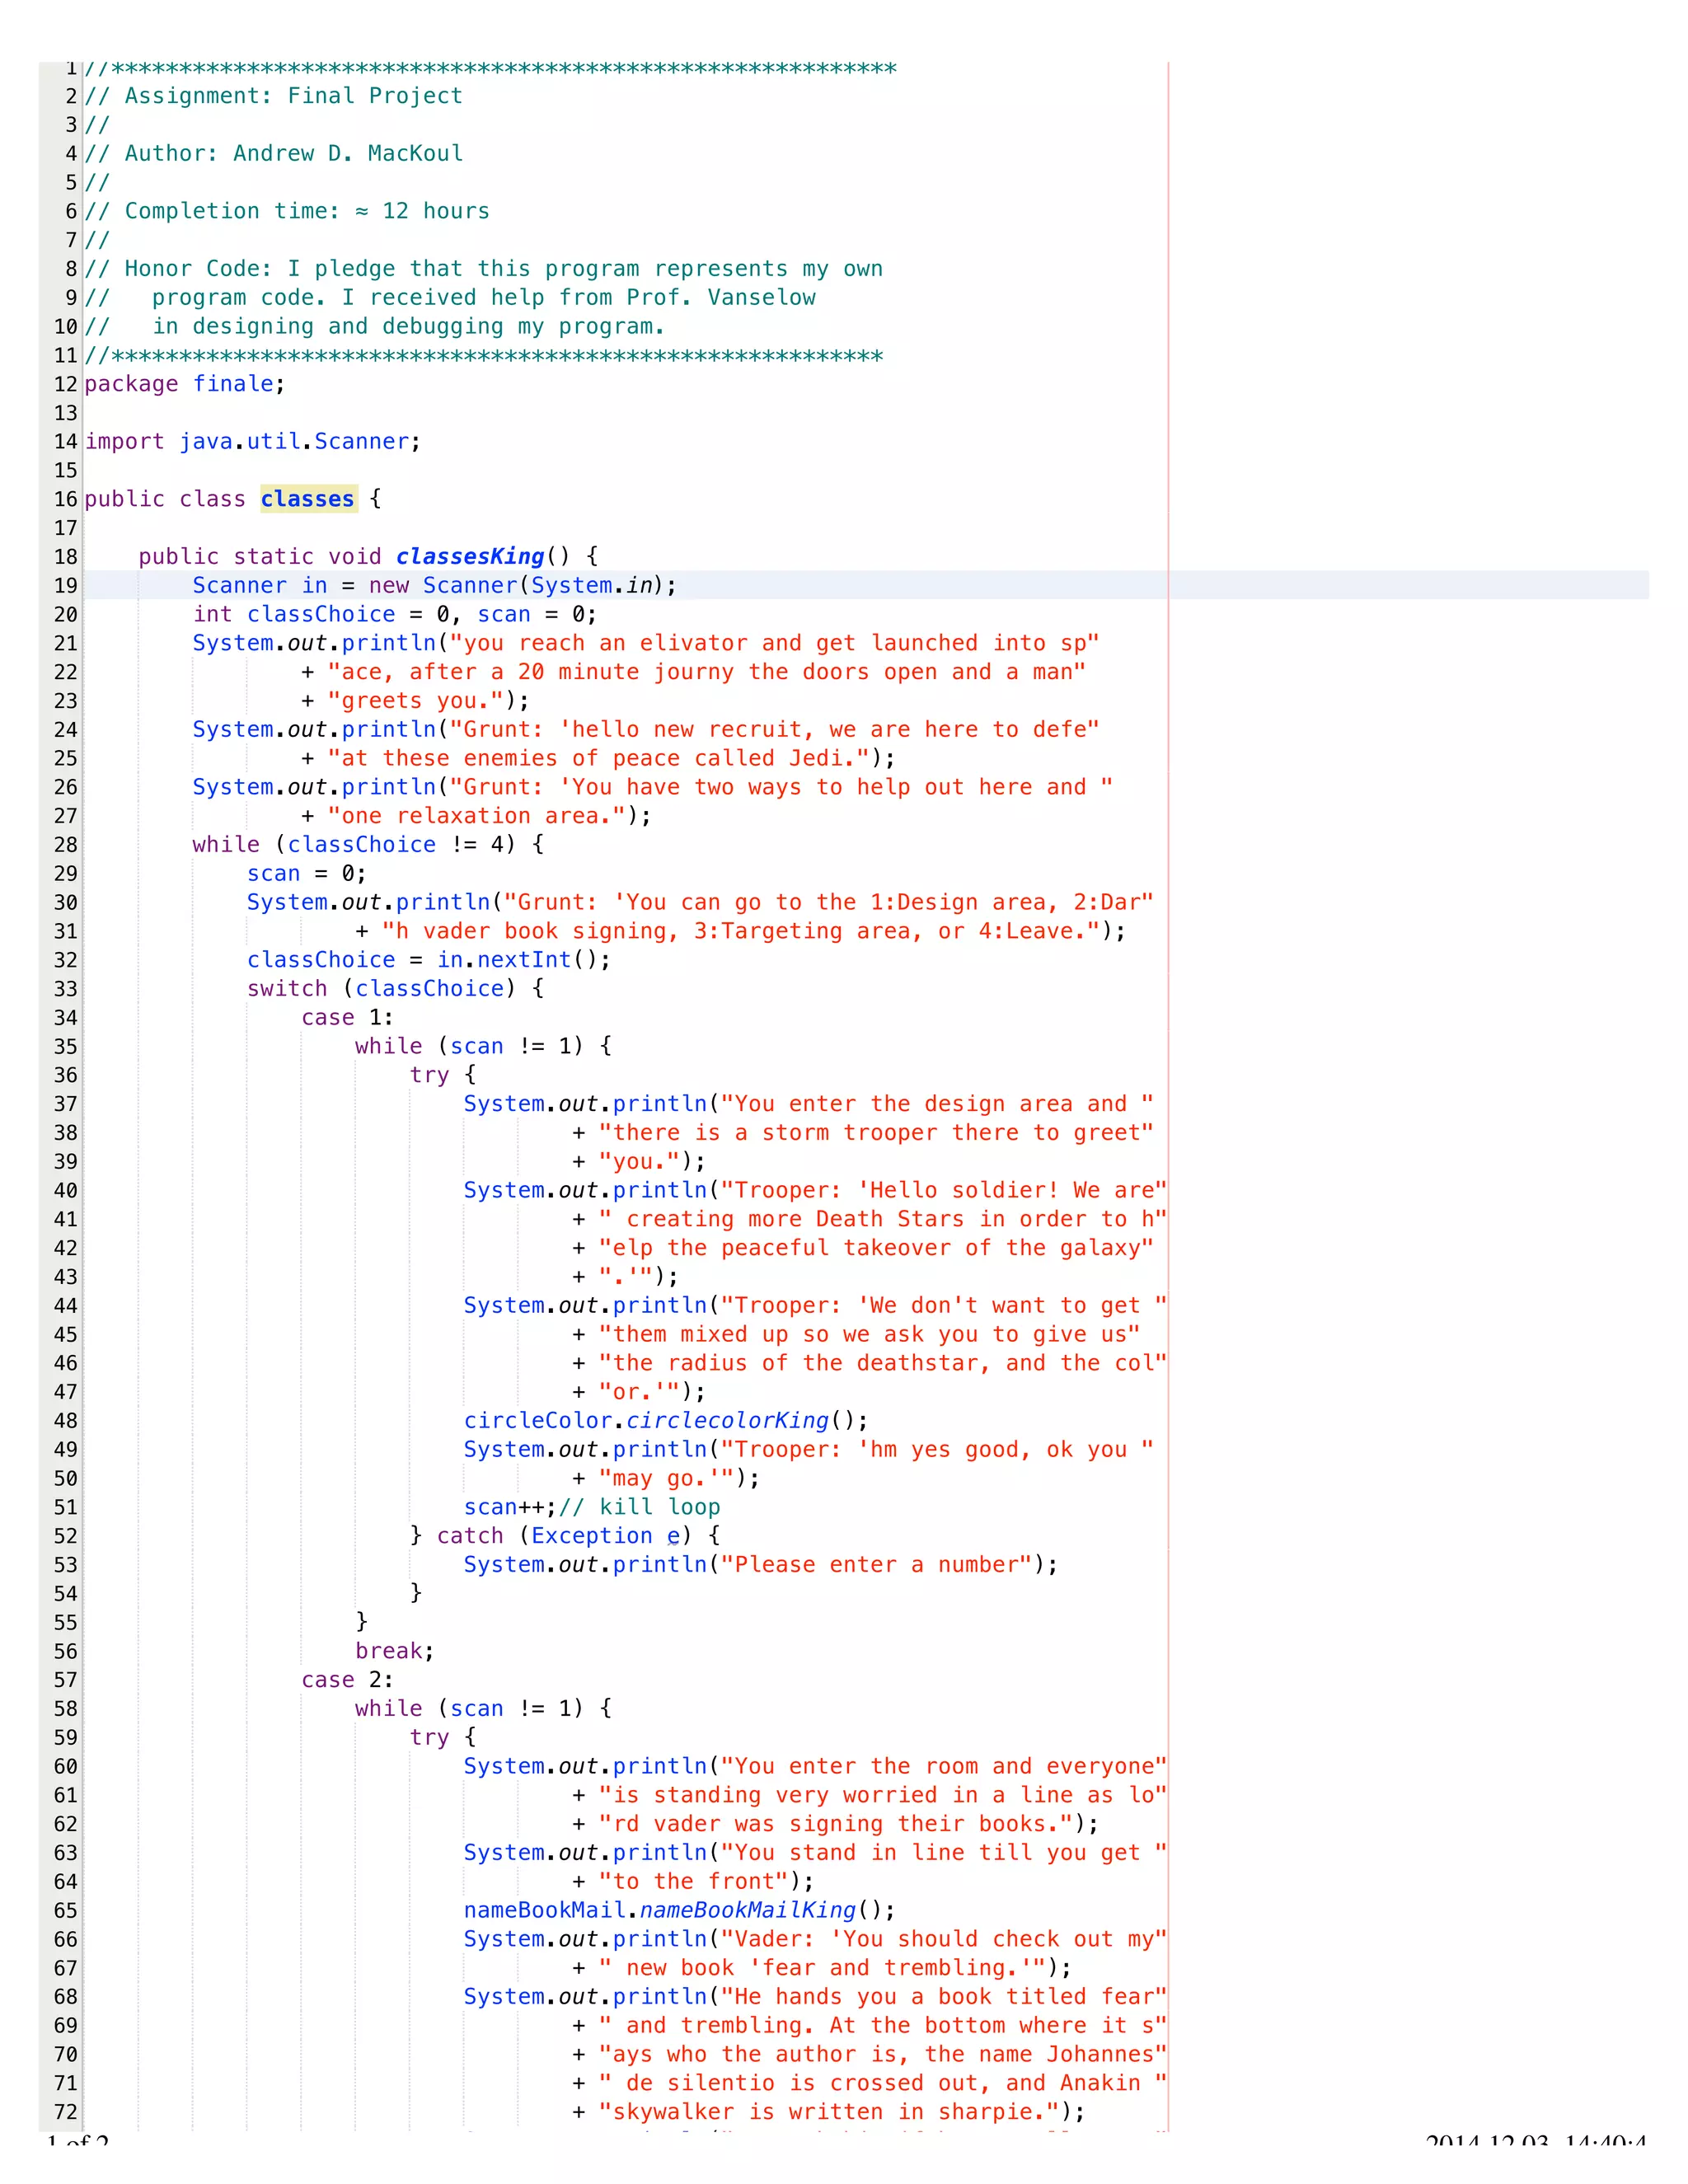Click the string "greets you." on line 23
The width and height of the screenshot is (1688, 2184).
(x=415, y=701)
